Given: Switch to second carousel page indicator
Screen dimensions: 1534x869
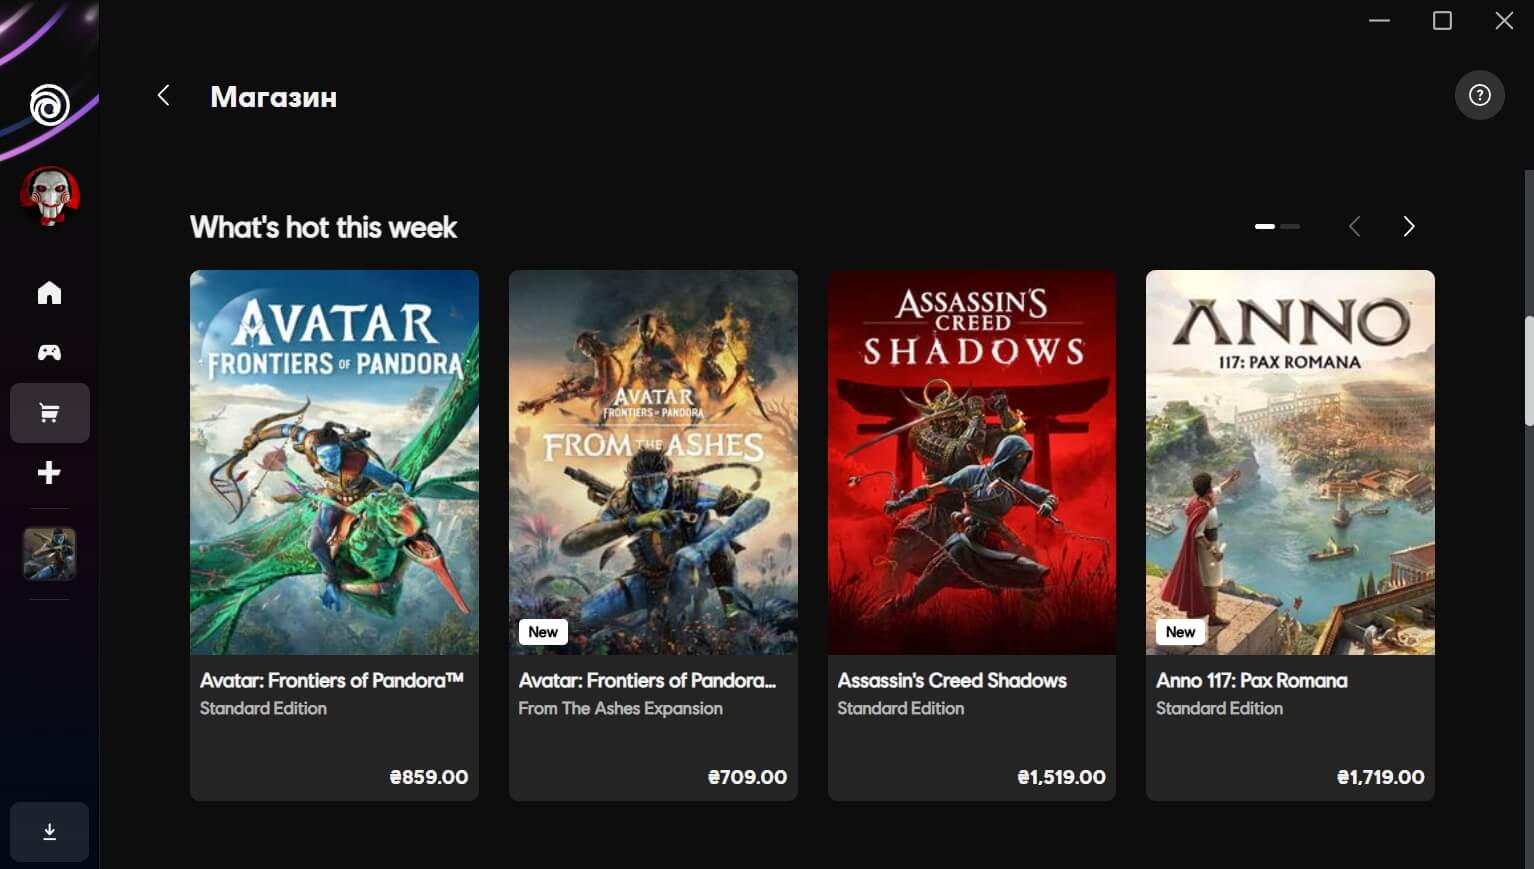Looking at the screenshot, I should click(x=1290, y=227).
